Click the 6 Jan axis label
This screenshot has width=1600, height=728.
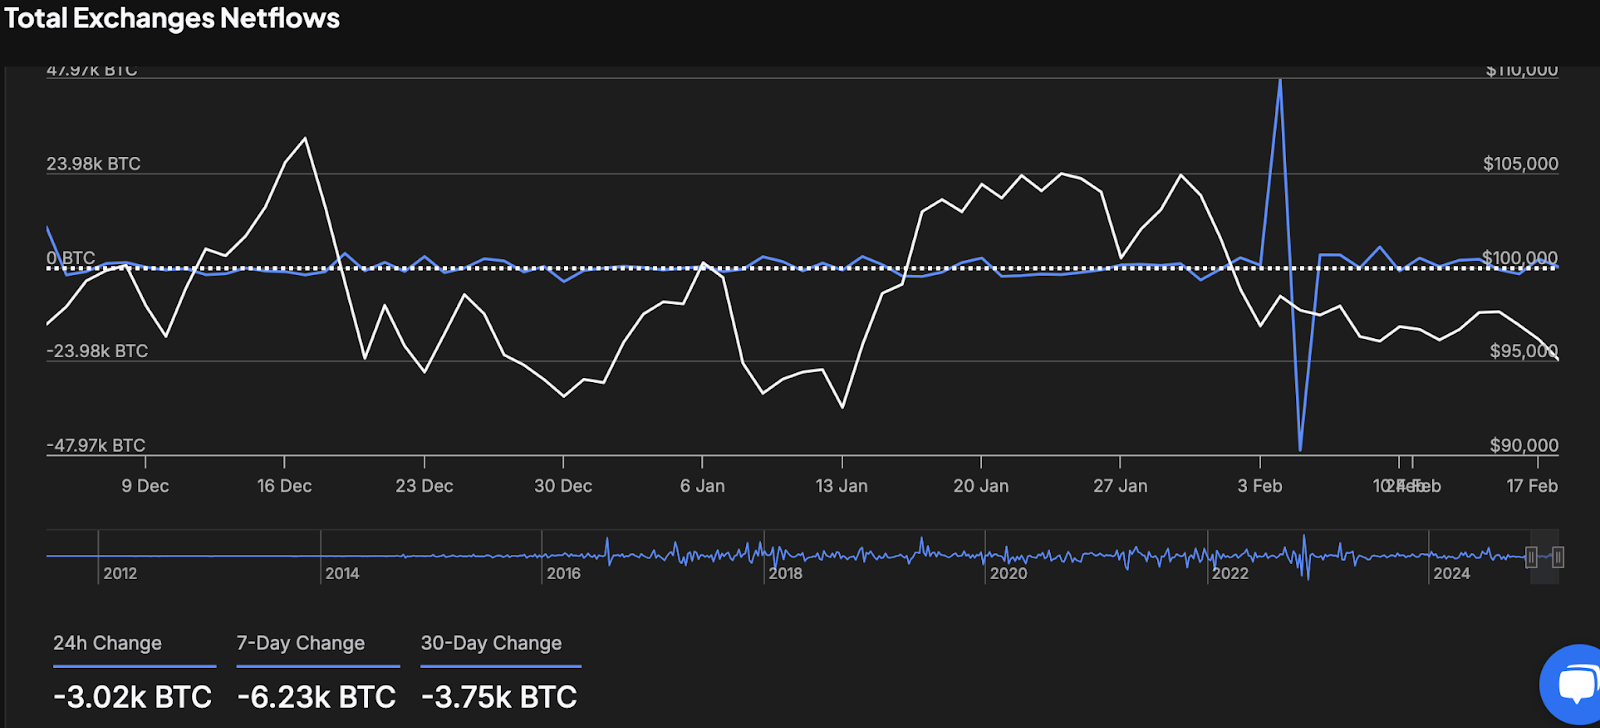(702, 486)
